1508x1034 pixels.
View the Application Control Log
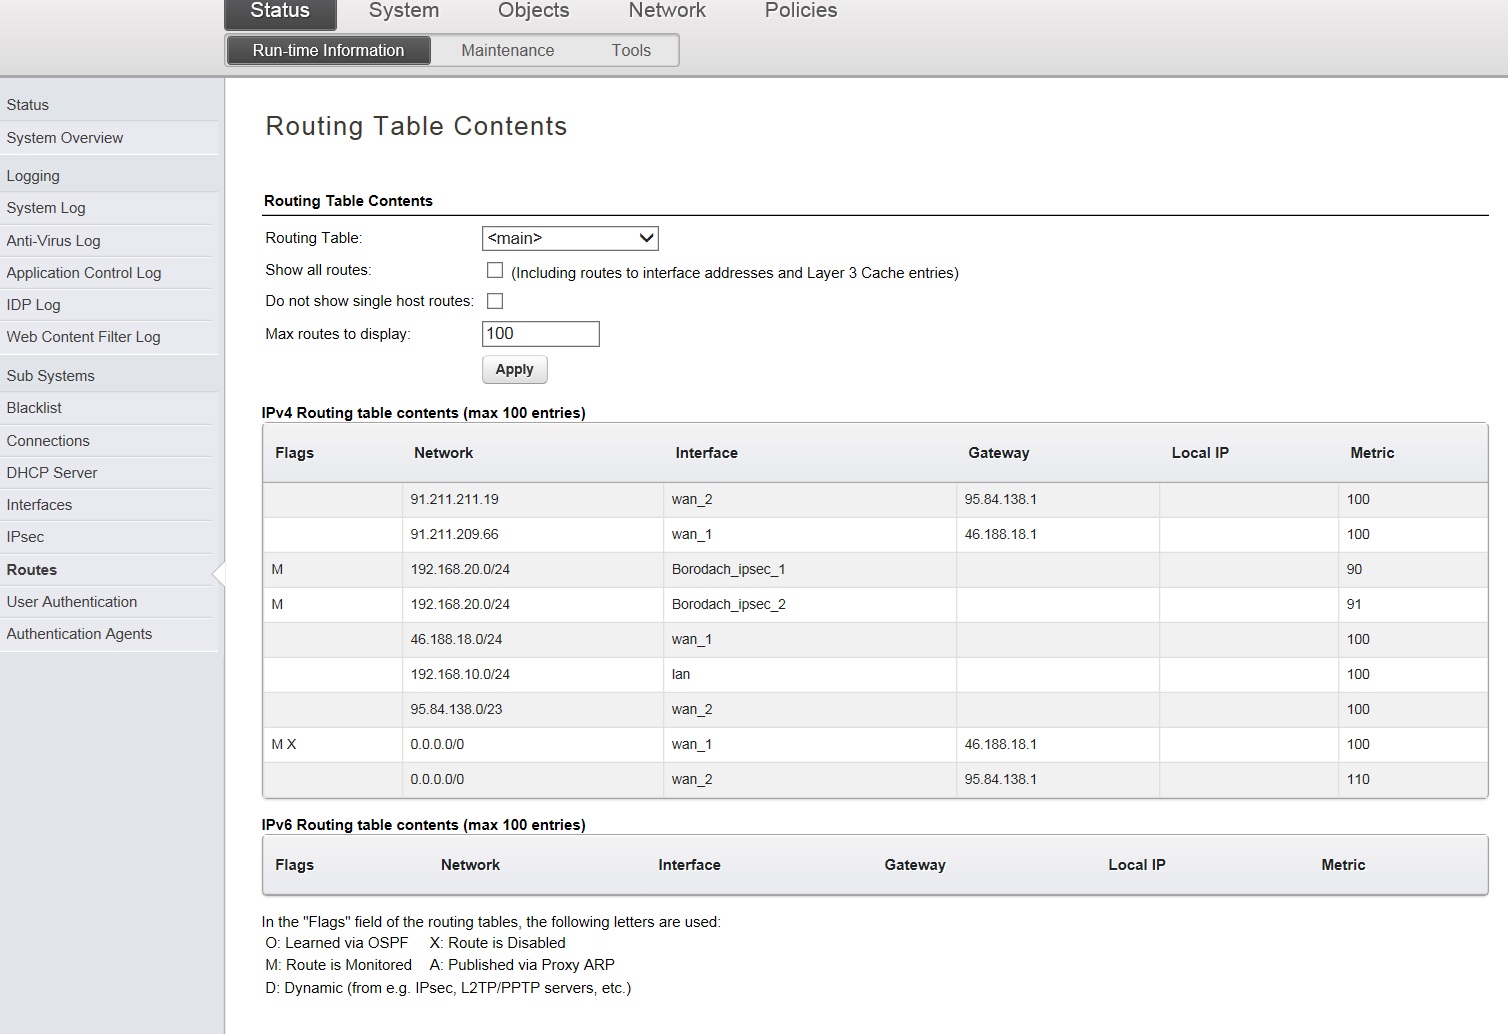[83, 273]
